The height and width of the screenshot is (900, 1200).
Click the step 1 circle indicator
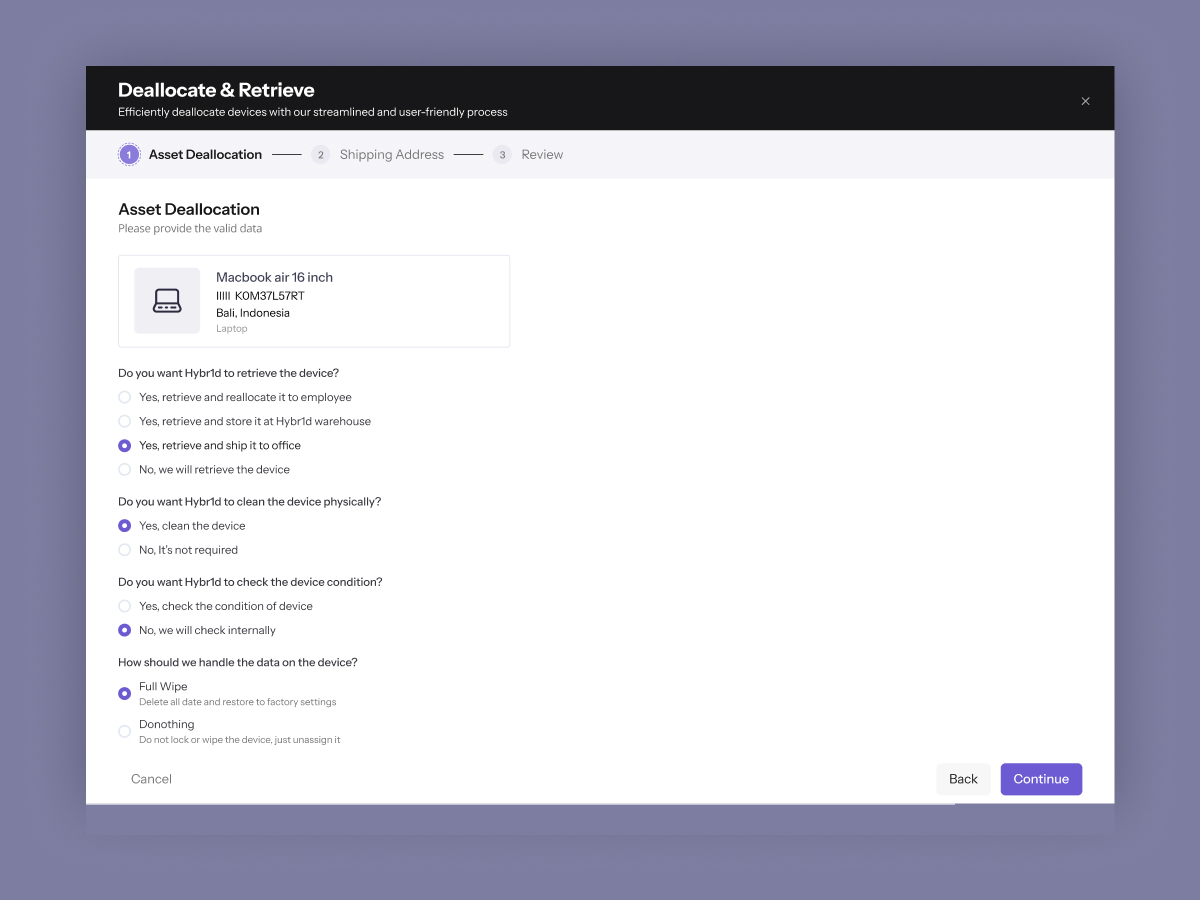(129, 155)
